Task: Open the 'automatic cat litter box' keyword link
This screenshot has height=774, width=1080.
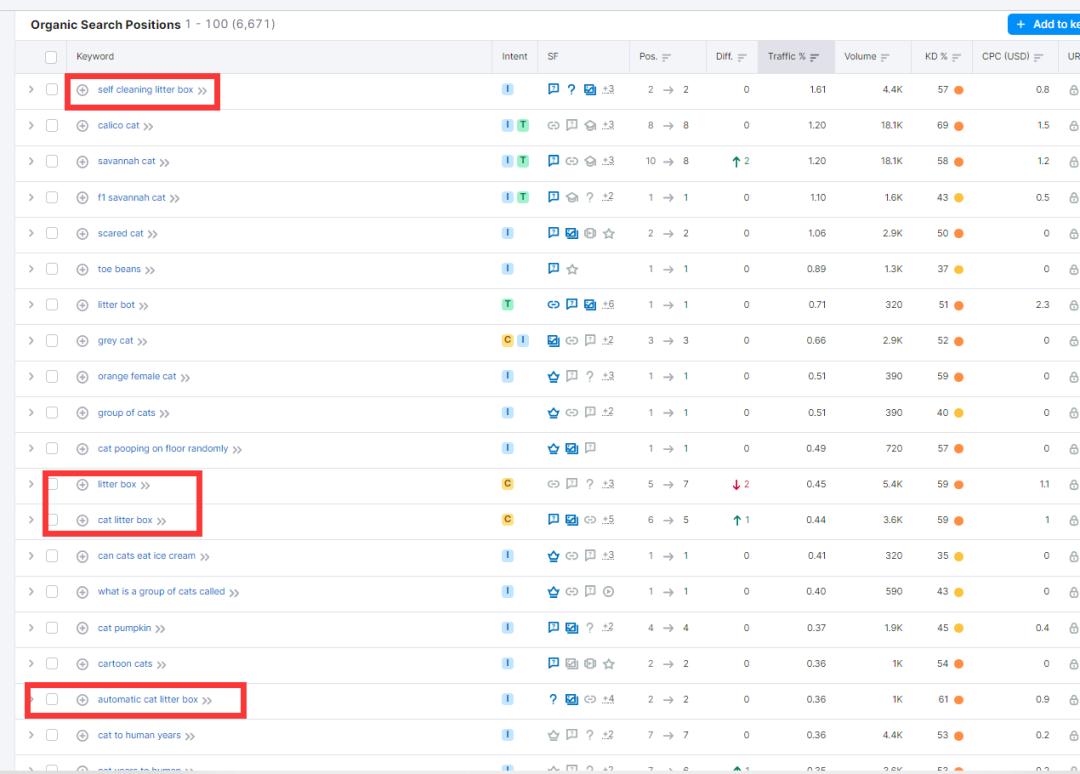Action: tap(147, 700)
